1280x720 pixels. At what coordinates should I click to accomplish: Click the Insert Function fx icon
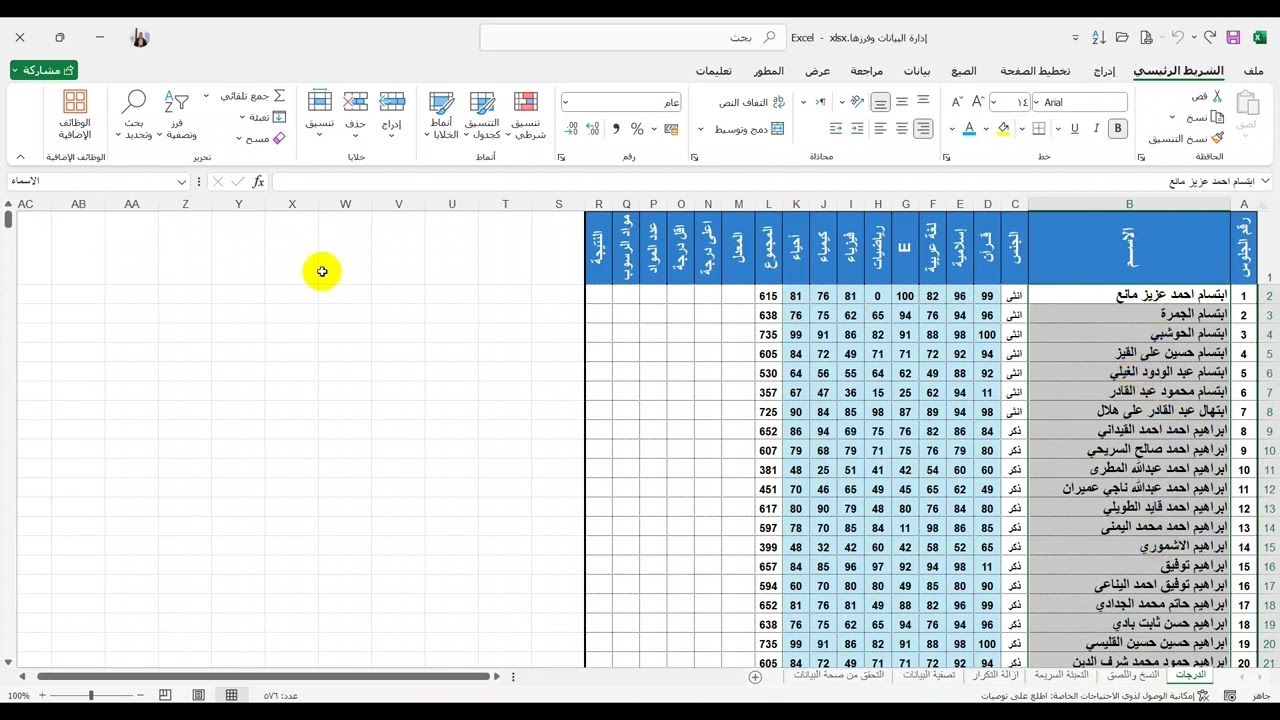click(258, 181)
